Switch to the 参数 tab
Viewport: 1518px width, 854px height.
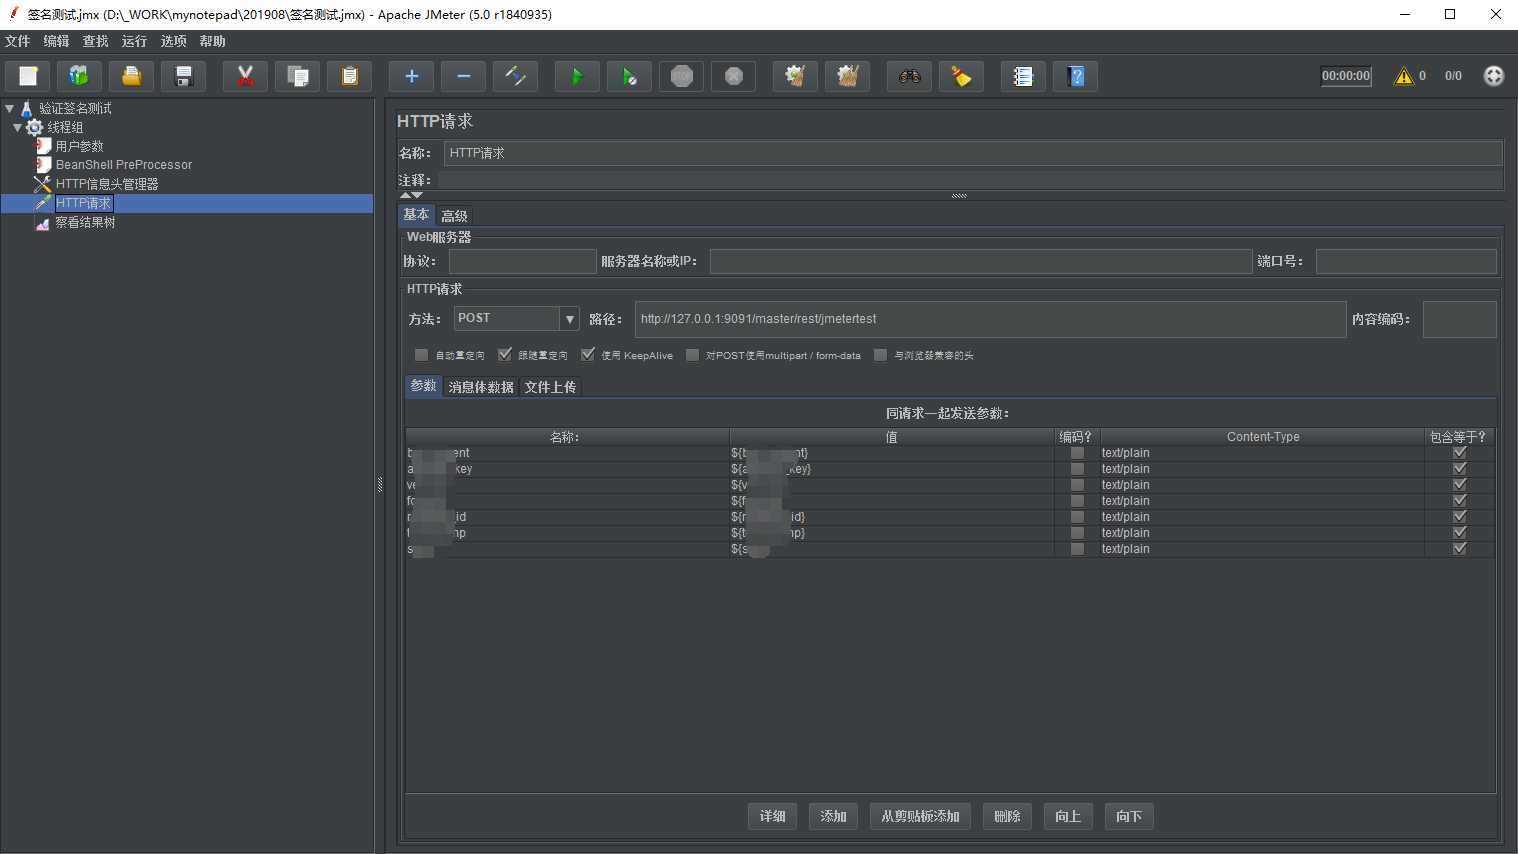[423, 386]
